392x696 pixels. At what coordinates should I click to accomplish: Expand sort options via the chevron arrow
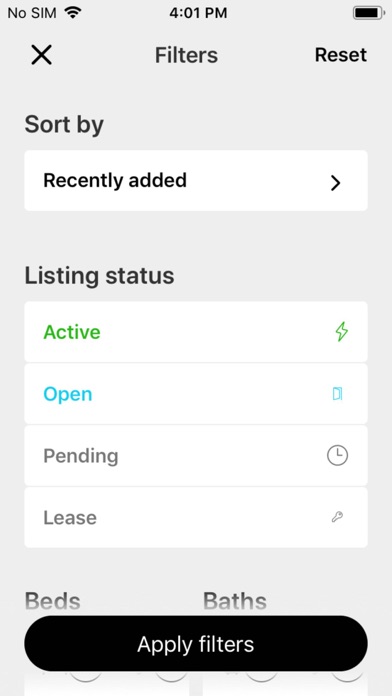[x=336, y=182]
